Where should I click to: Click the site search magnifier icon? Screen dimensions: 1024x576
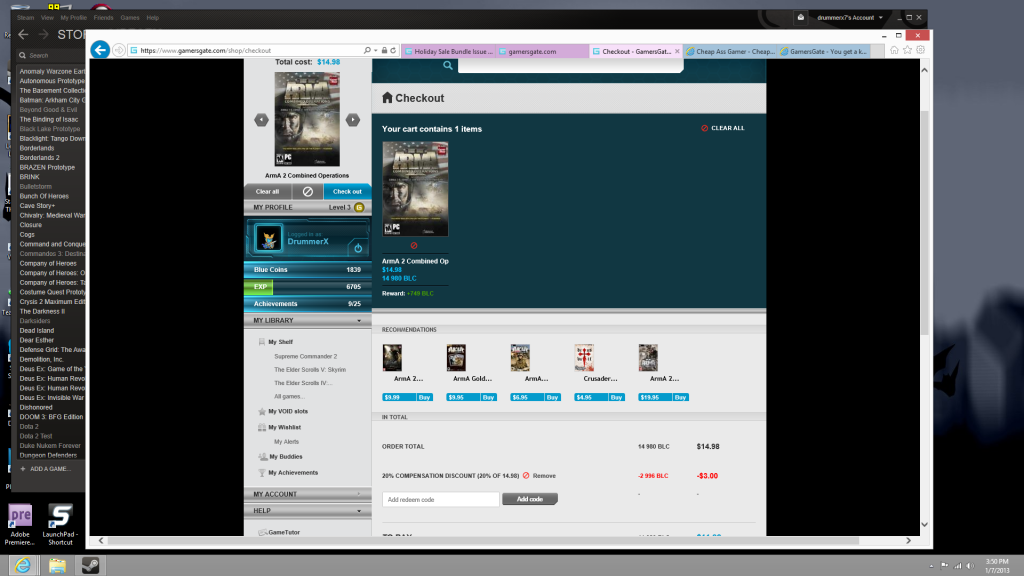click(x=448, y=65)
